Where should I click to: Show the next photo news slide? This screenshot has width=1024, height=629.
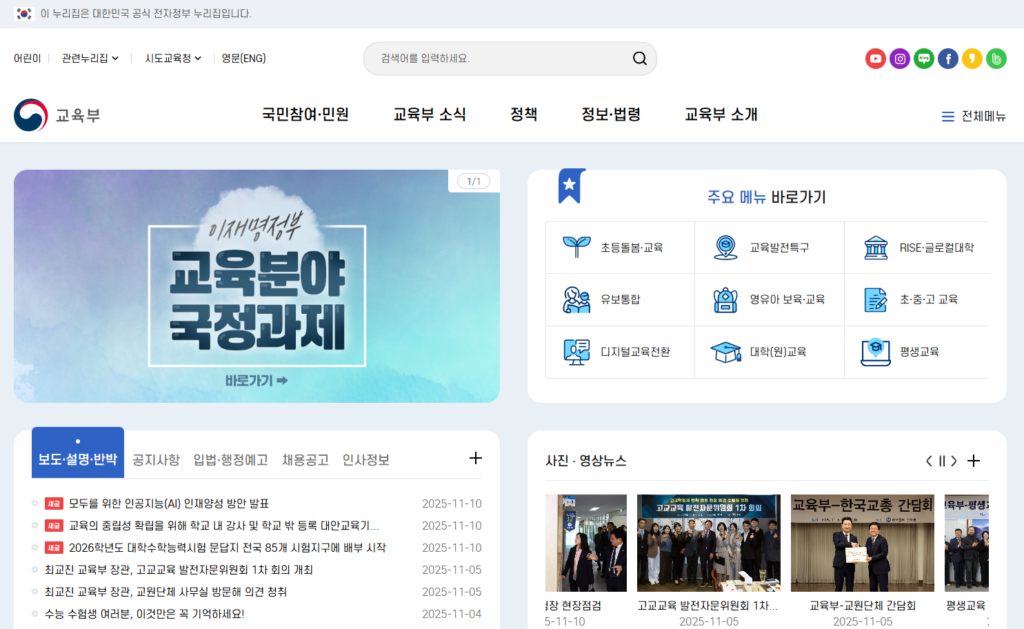tap(954, 461)
